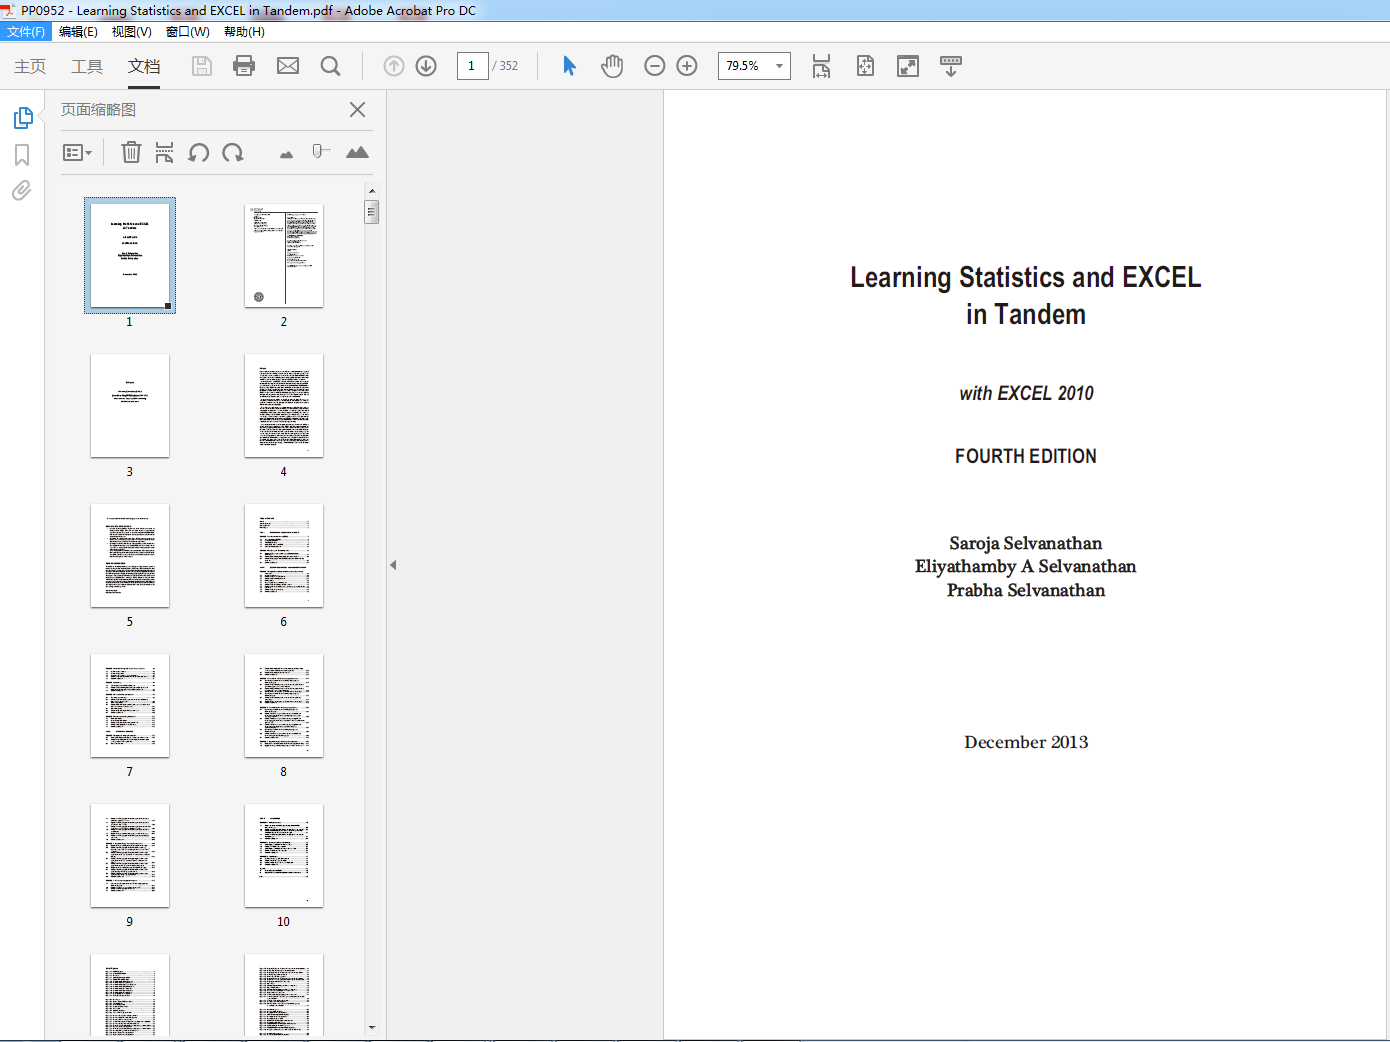Click 'Prabha Selvanathan' author line
The height and width of the screenshot is (1042, 1390).
(x=1026, y=590)
